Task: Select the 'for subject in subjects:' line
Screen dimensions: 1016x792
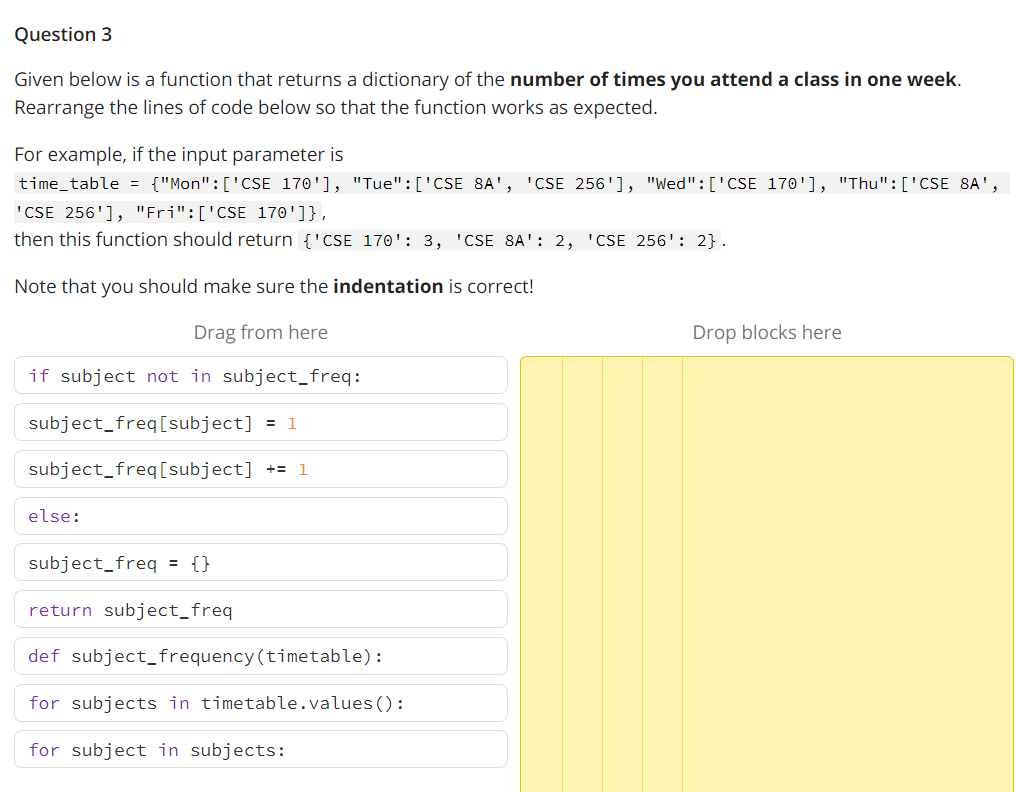Action: pos(260,749)
